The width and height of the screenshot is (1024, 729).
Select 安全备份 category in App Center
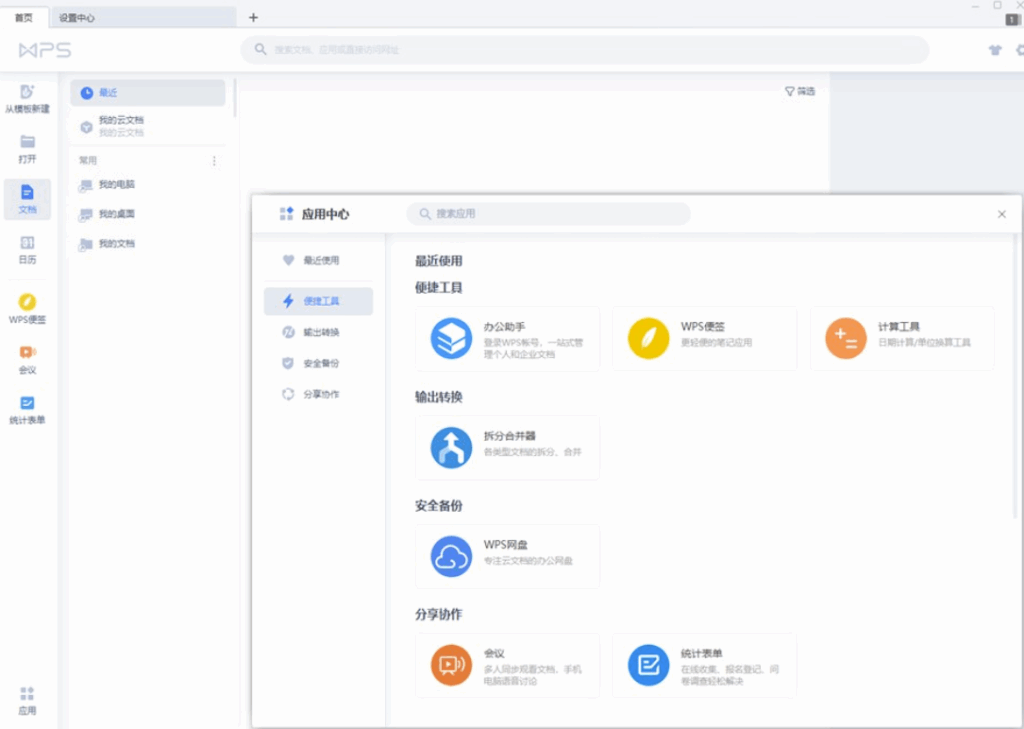(x=318, y=363)
